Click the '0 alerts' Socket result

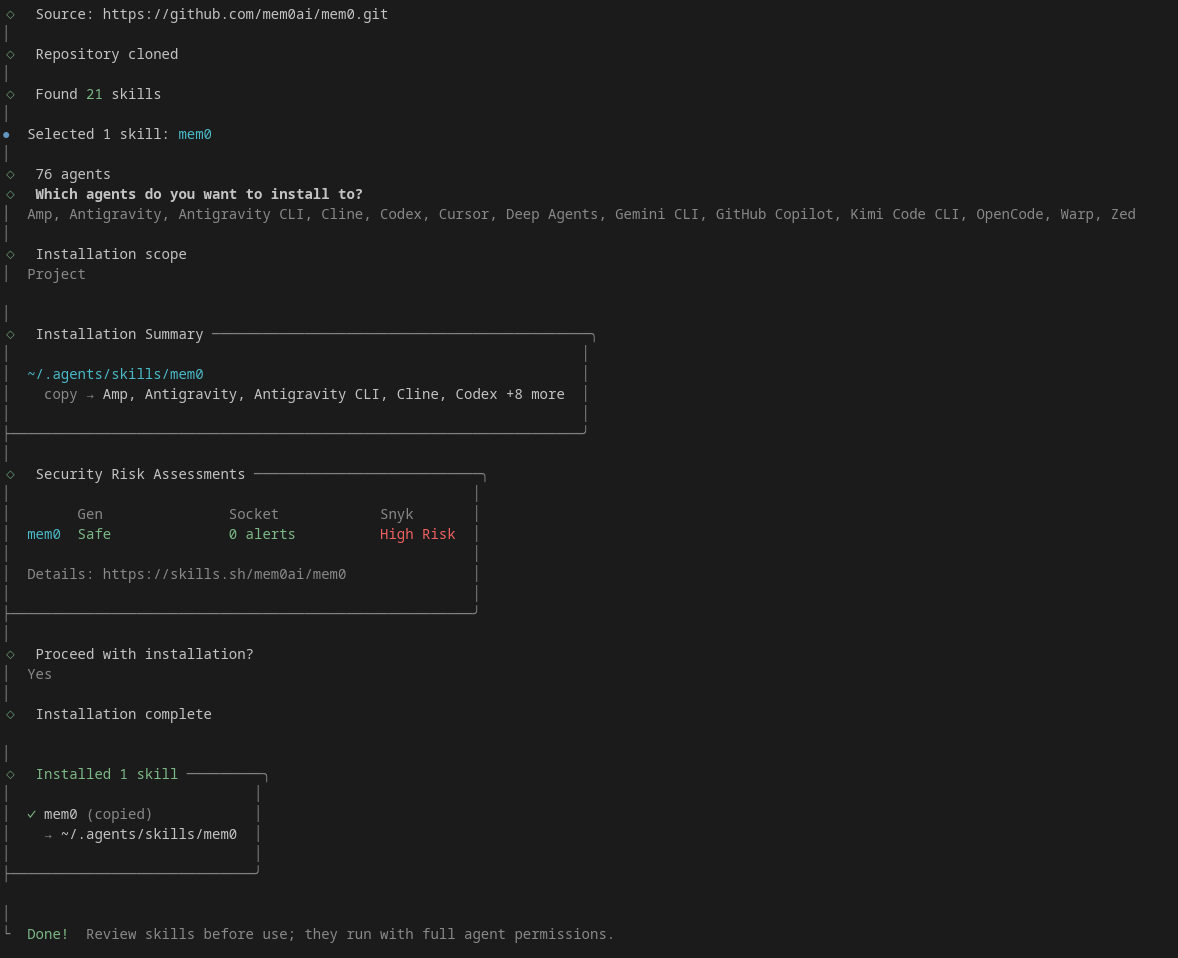pos(261,534)
